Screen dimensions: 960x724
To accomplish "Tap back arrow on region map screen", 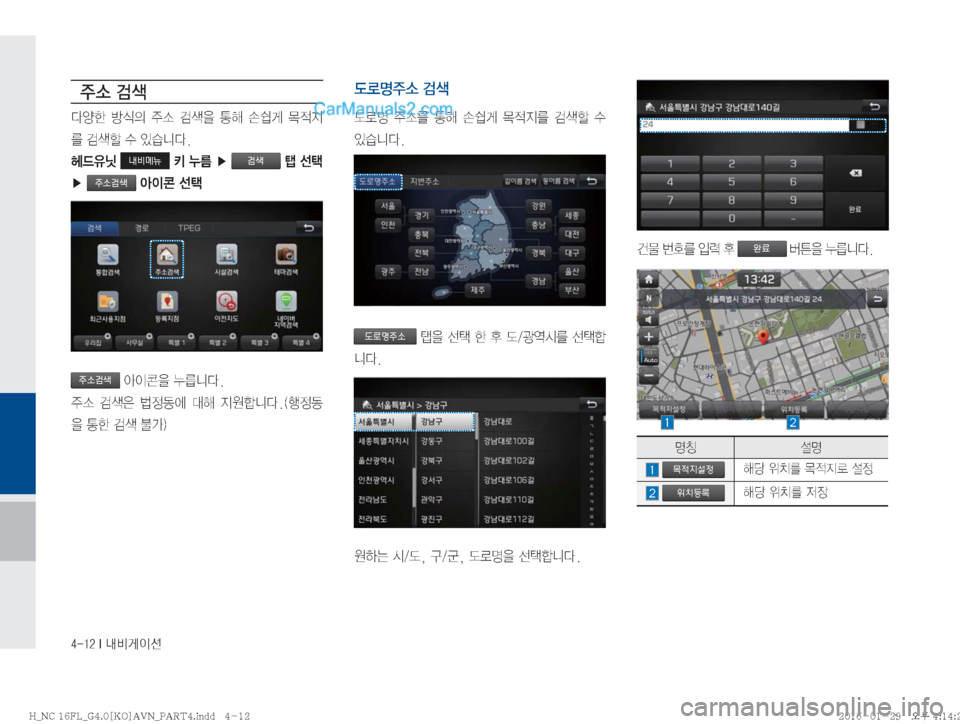I will click(x=592, y=181).
